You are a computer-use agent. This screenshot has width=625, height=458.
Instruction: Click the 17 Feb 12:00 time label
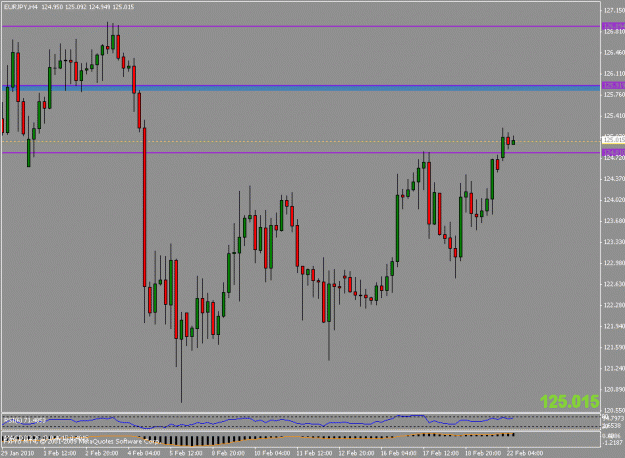(441, 453)
